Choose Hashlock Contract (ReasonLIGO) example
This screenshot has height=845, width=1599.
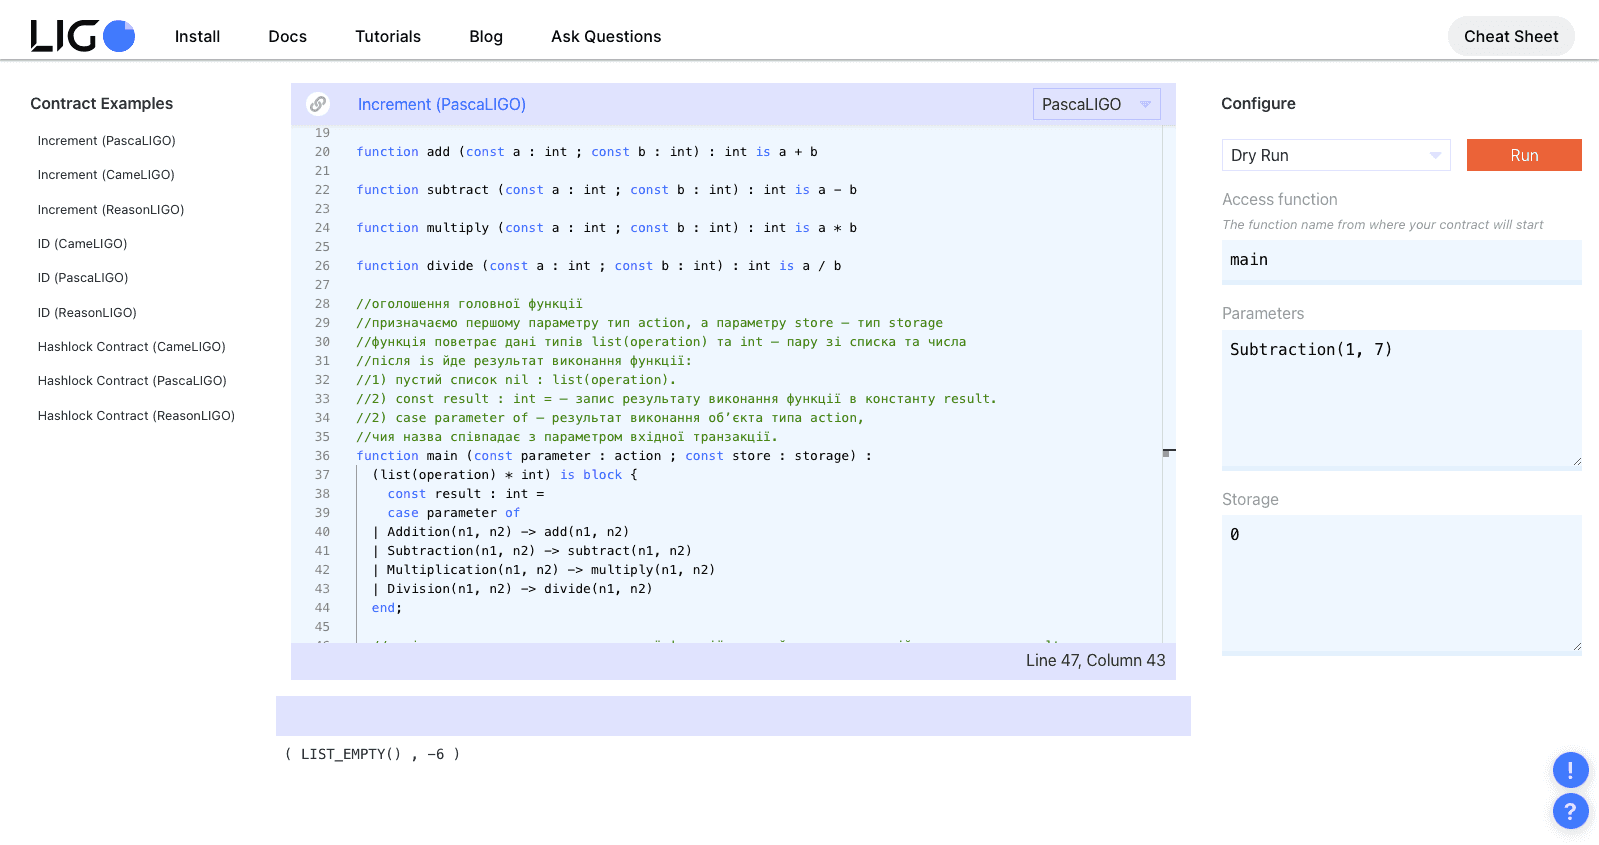[136, 416]
